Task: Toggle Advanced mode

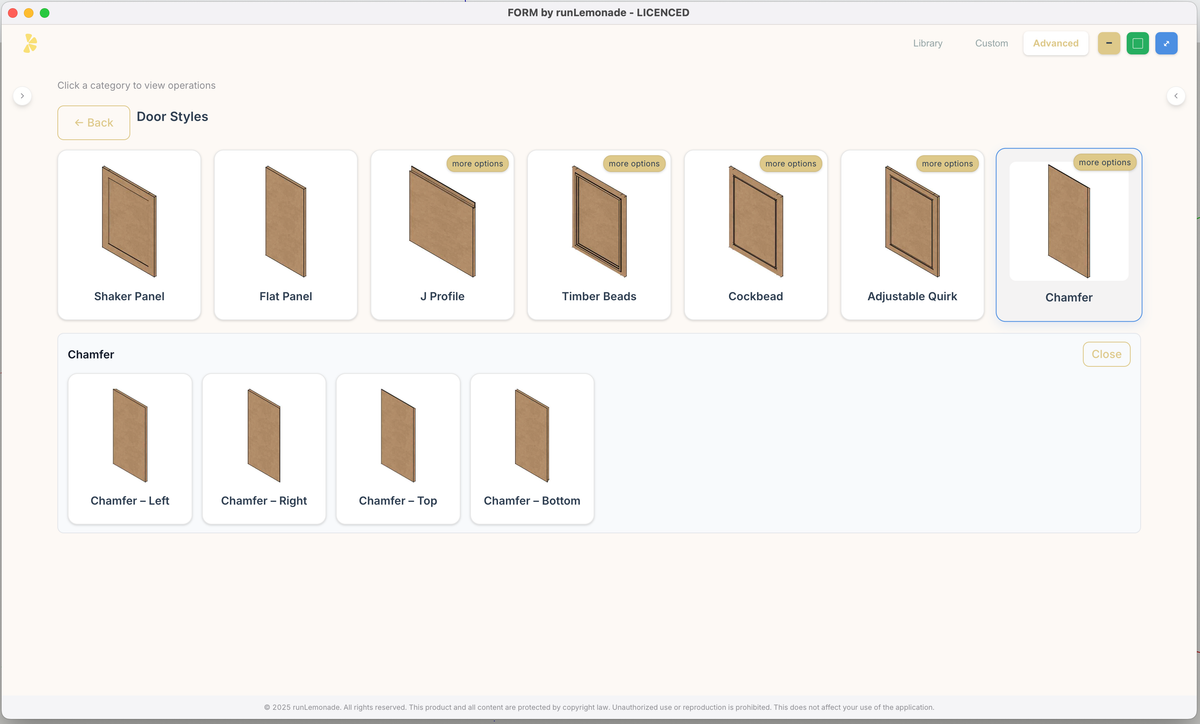Action: click(x=1055, y=43)
